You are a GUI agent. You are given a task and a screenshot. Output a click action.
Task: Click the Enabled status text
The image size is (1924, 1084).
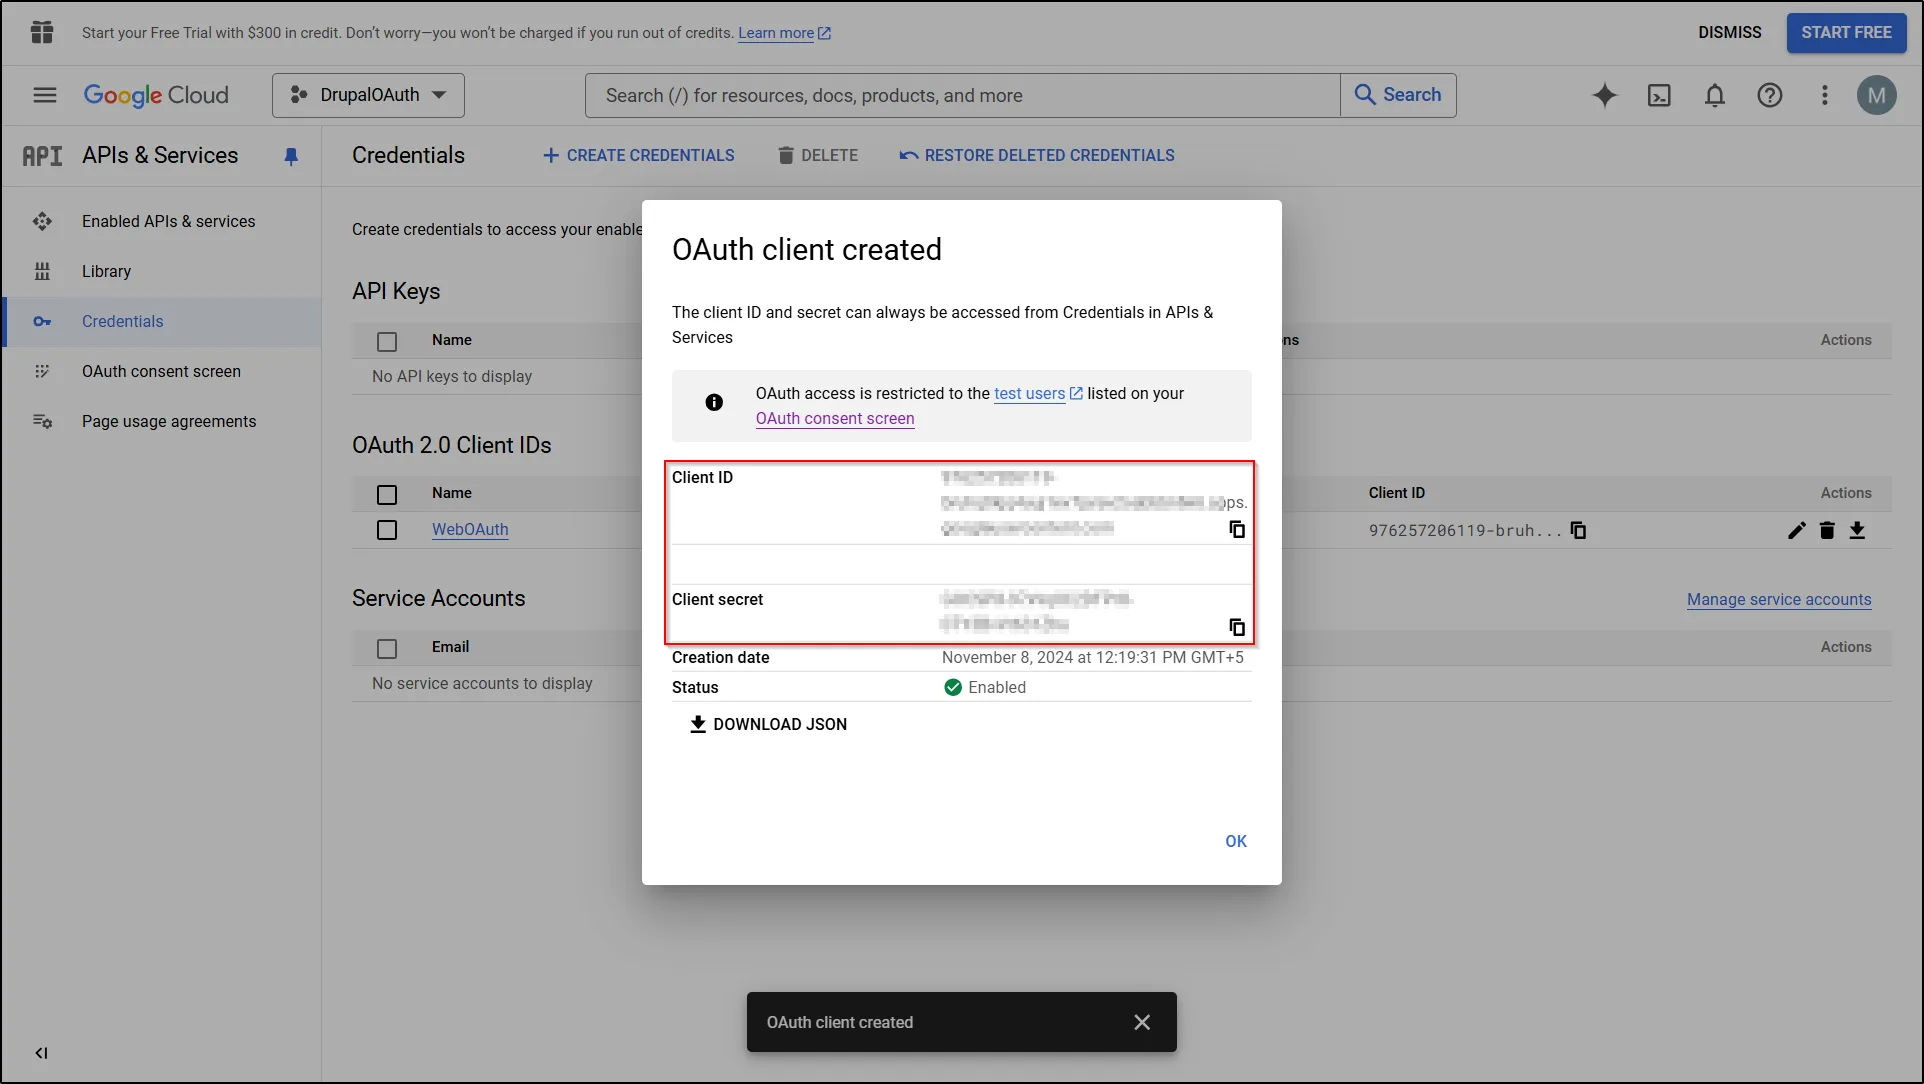click(x=997, y=687)
